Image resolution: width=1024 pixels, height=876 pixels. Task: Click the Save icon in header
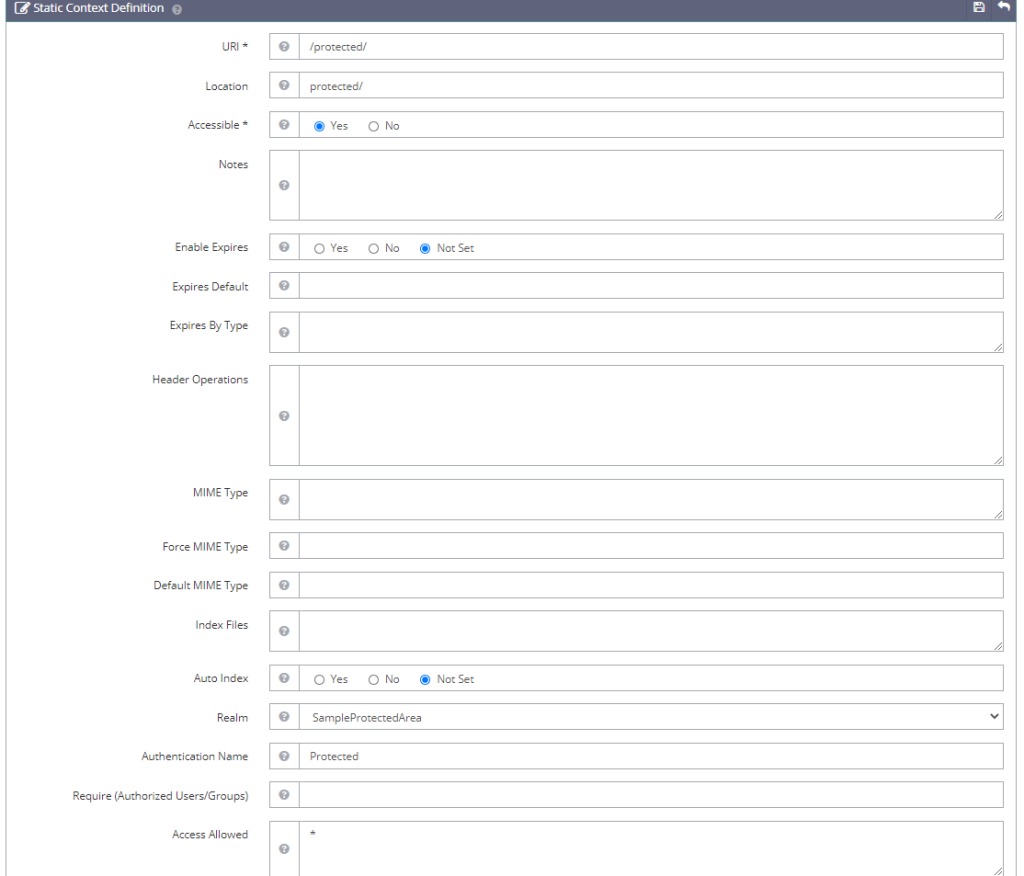(x=978, y=8)
